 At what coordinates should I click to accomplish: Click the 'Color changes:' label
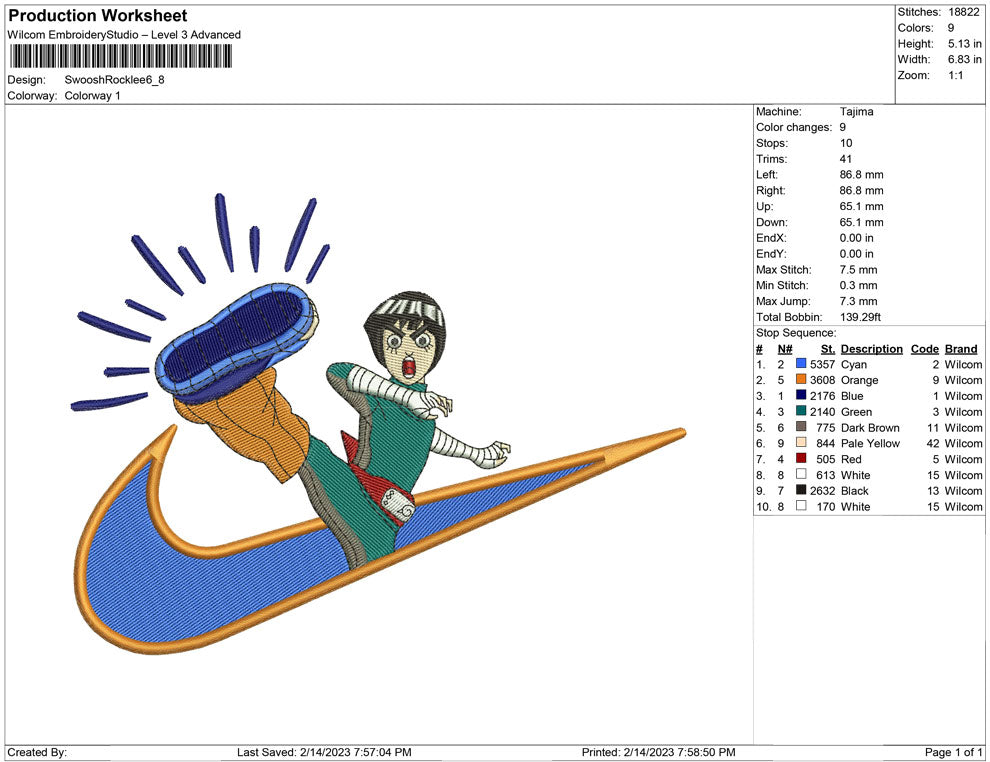[794, 128]
